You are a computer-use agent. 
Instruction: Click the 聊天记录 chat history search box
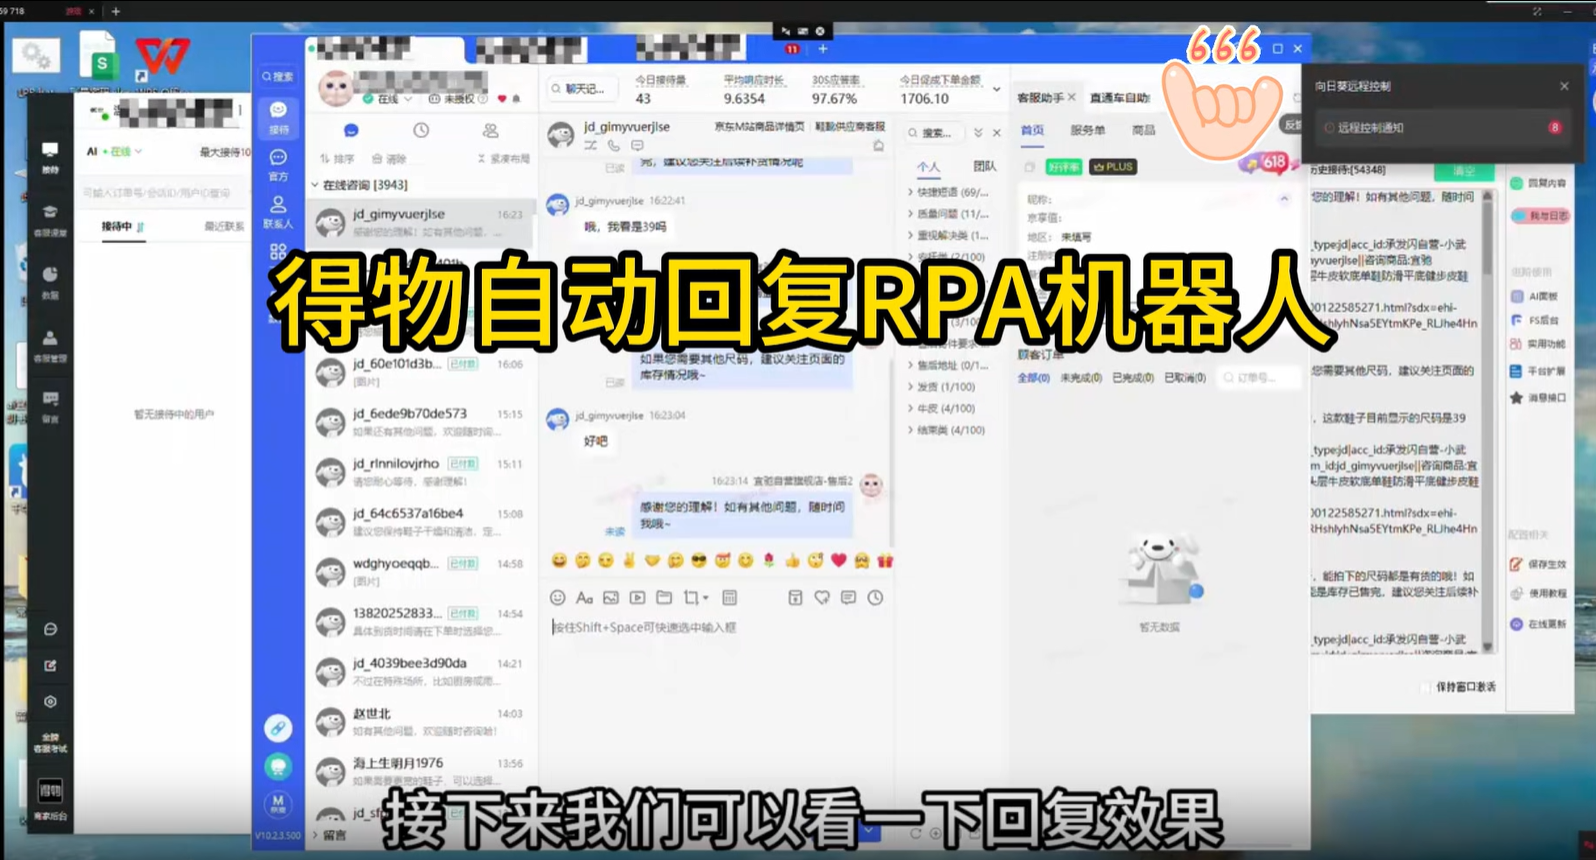click(582, 89)
